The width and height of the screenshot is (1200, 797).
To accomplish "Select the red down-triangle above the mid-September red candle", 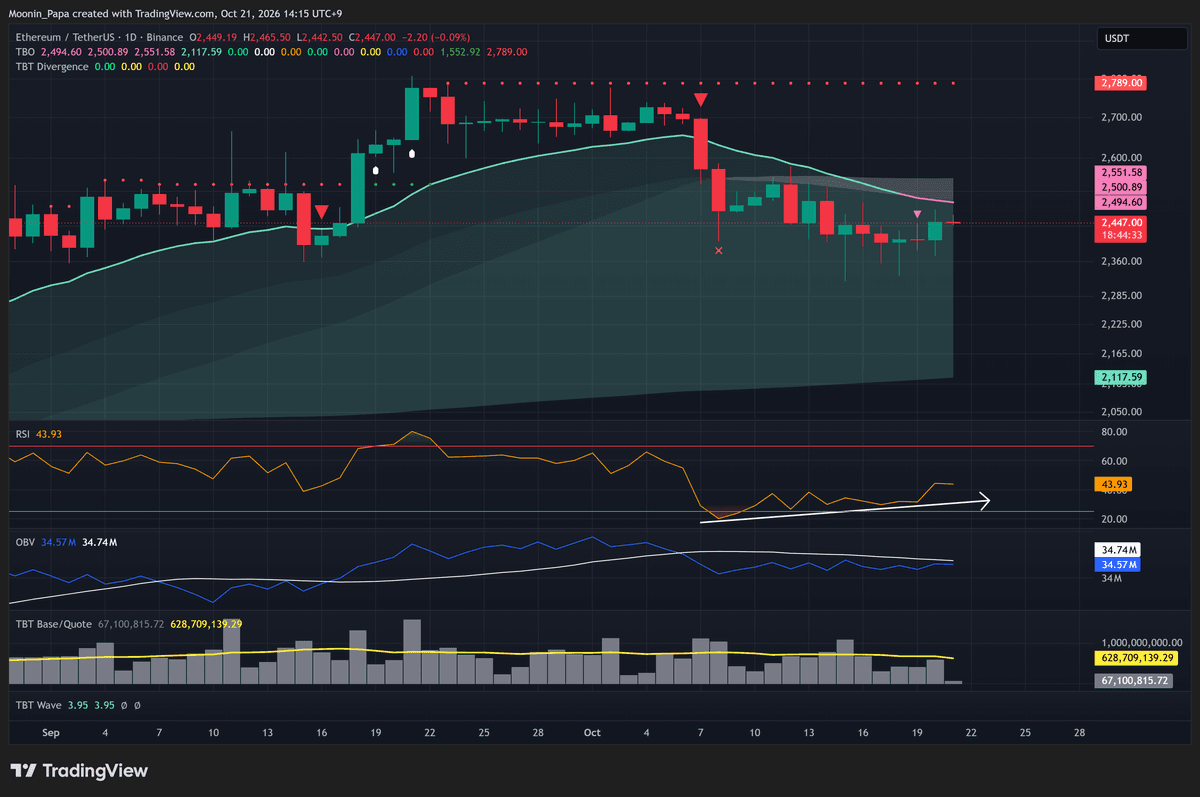I will coord(321,211).
